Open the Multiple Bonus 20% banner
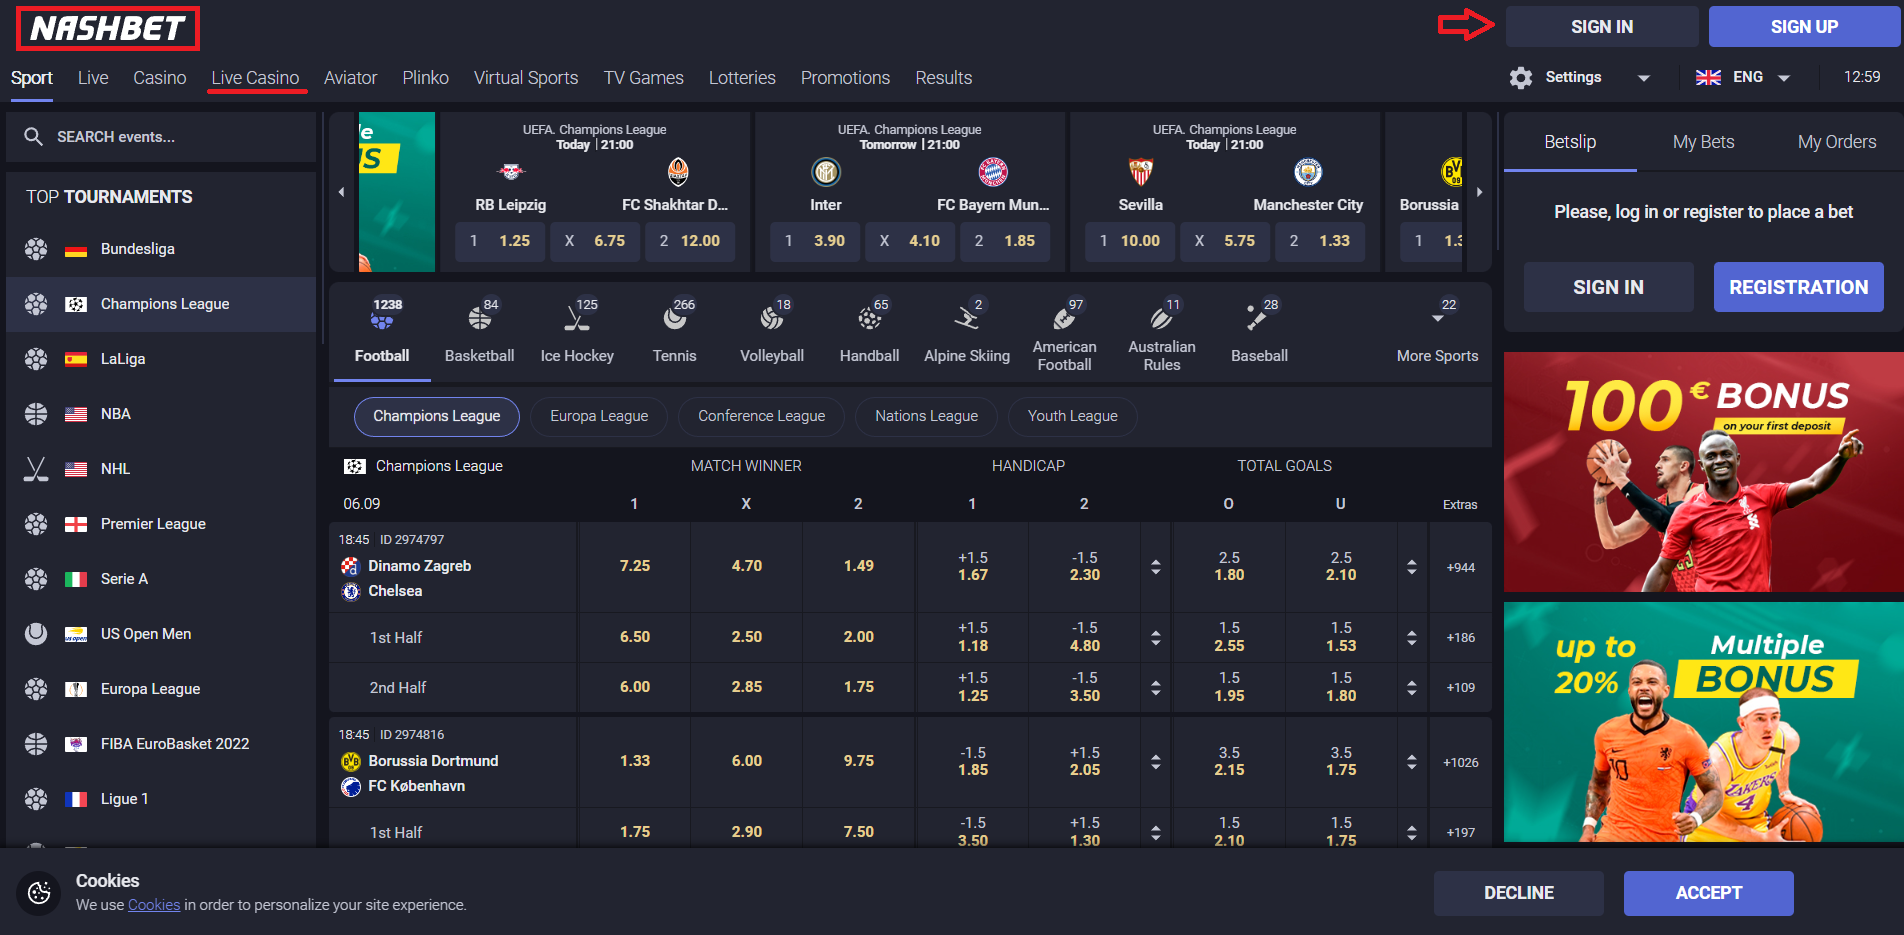Screen dimensions: 1904x935 1703,722
